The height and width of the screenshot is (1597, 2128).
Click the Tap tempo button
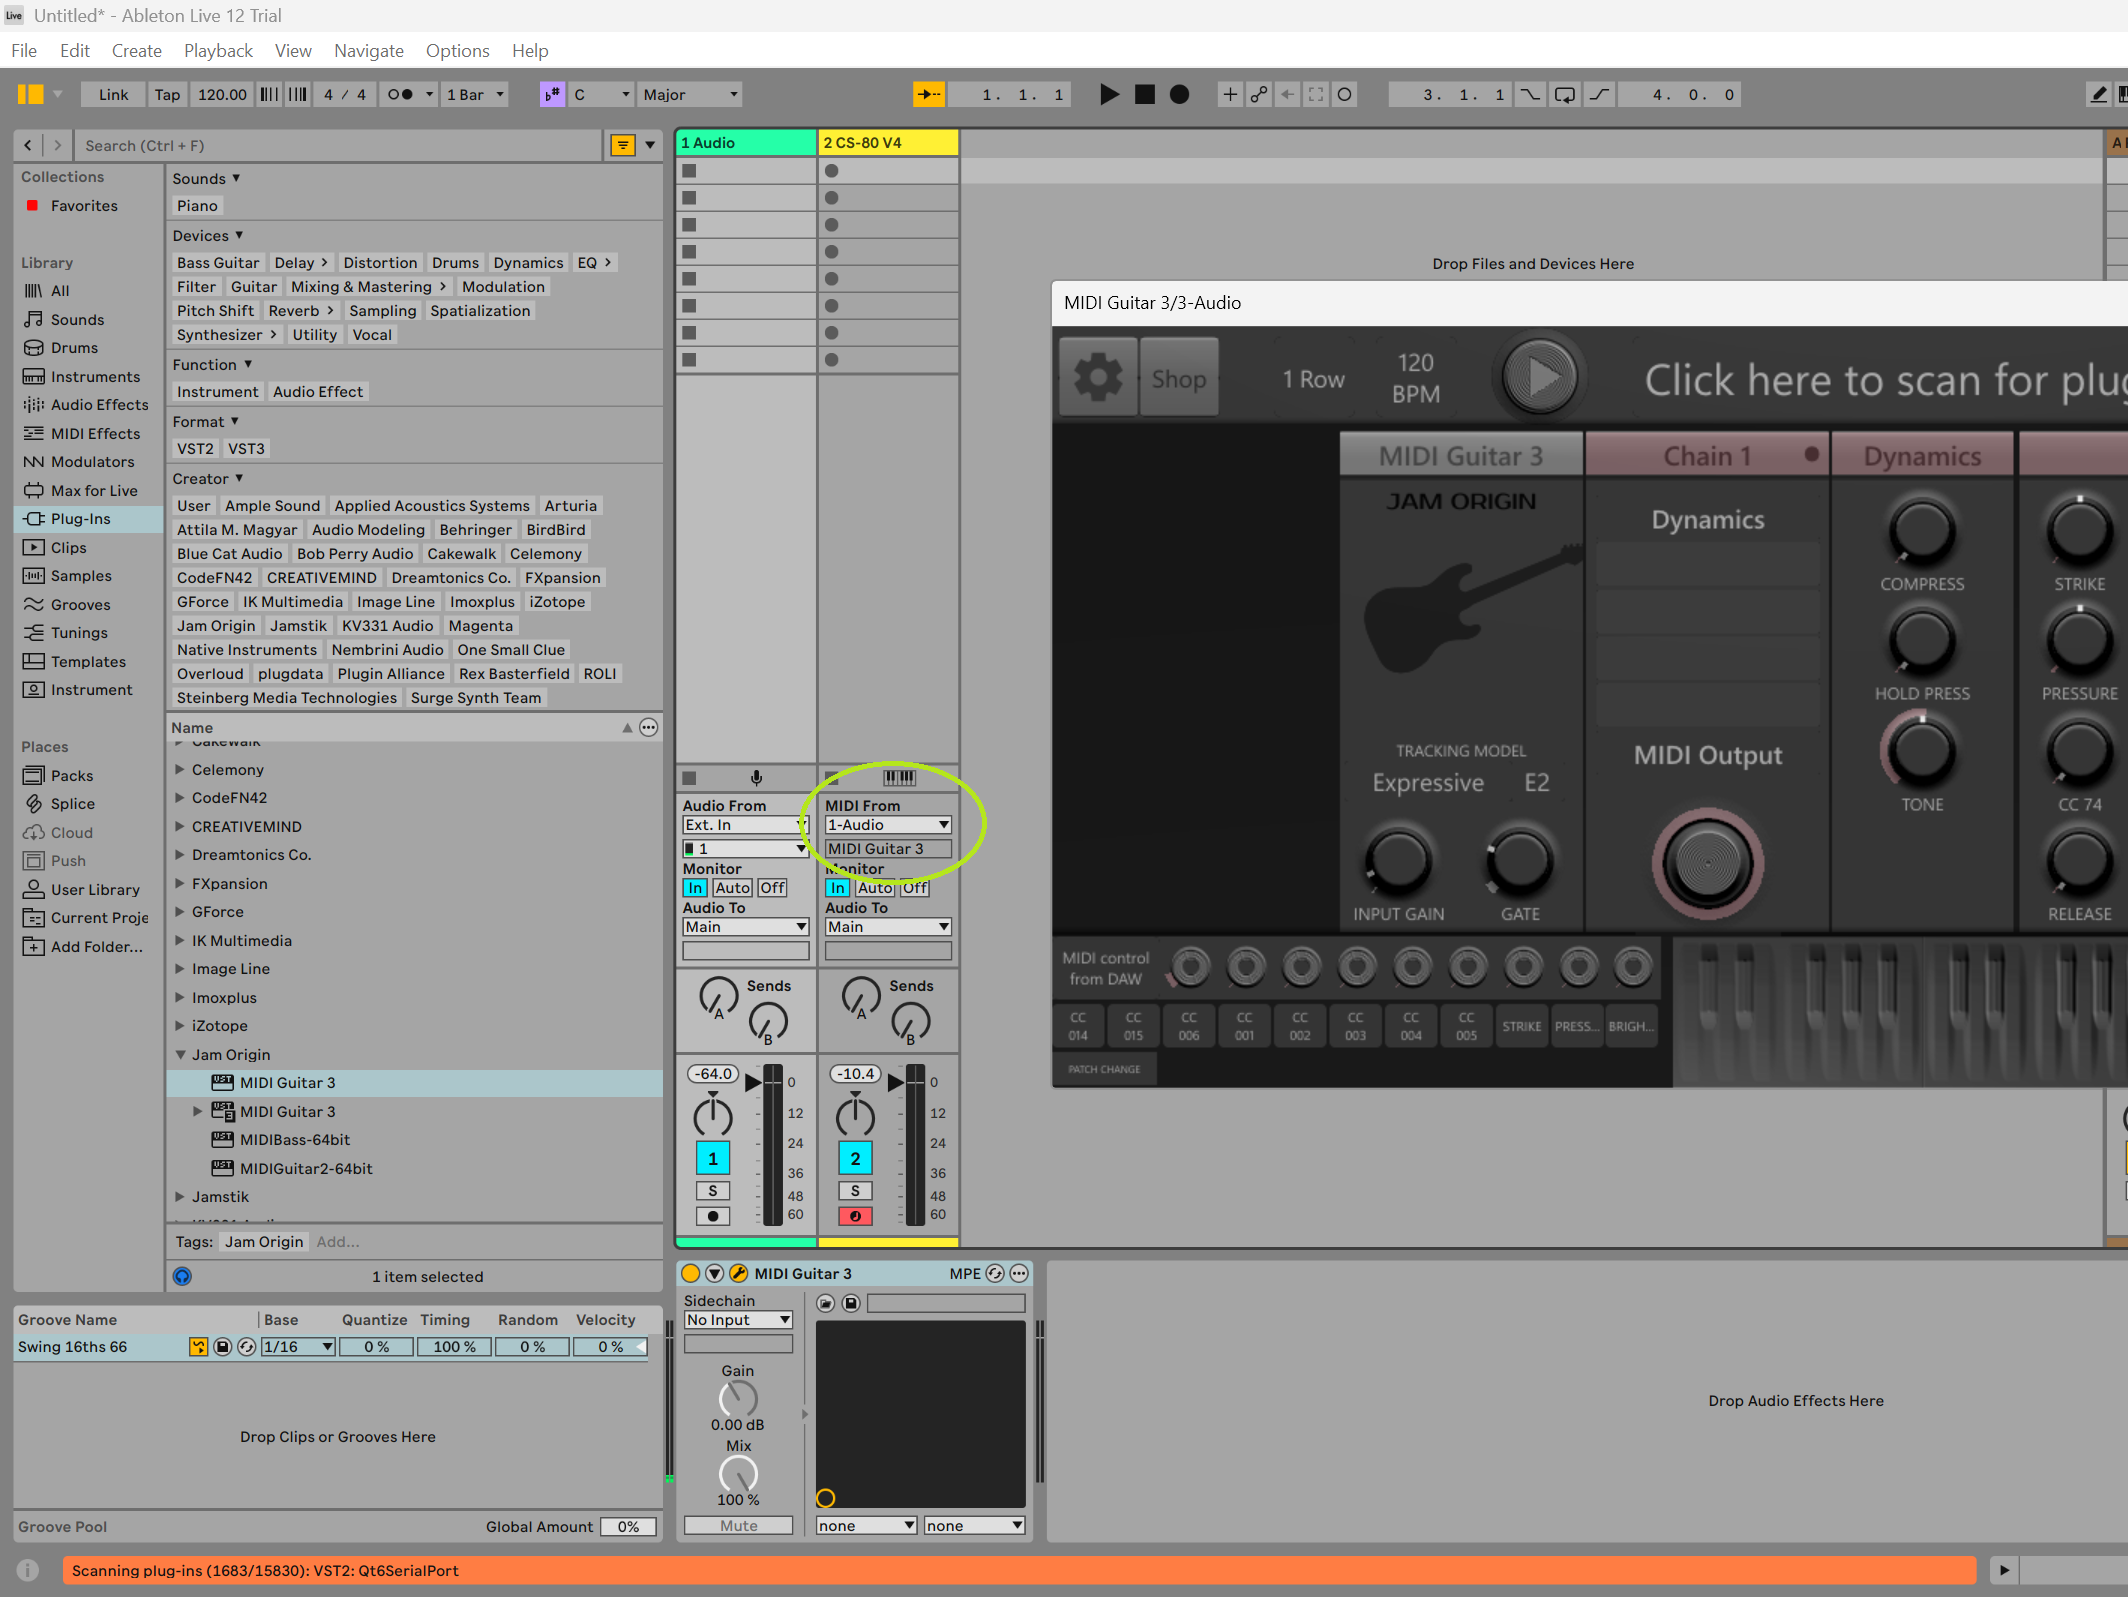167,95
